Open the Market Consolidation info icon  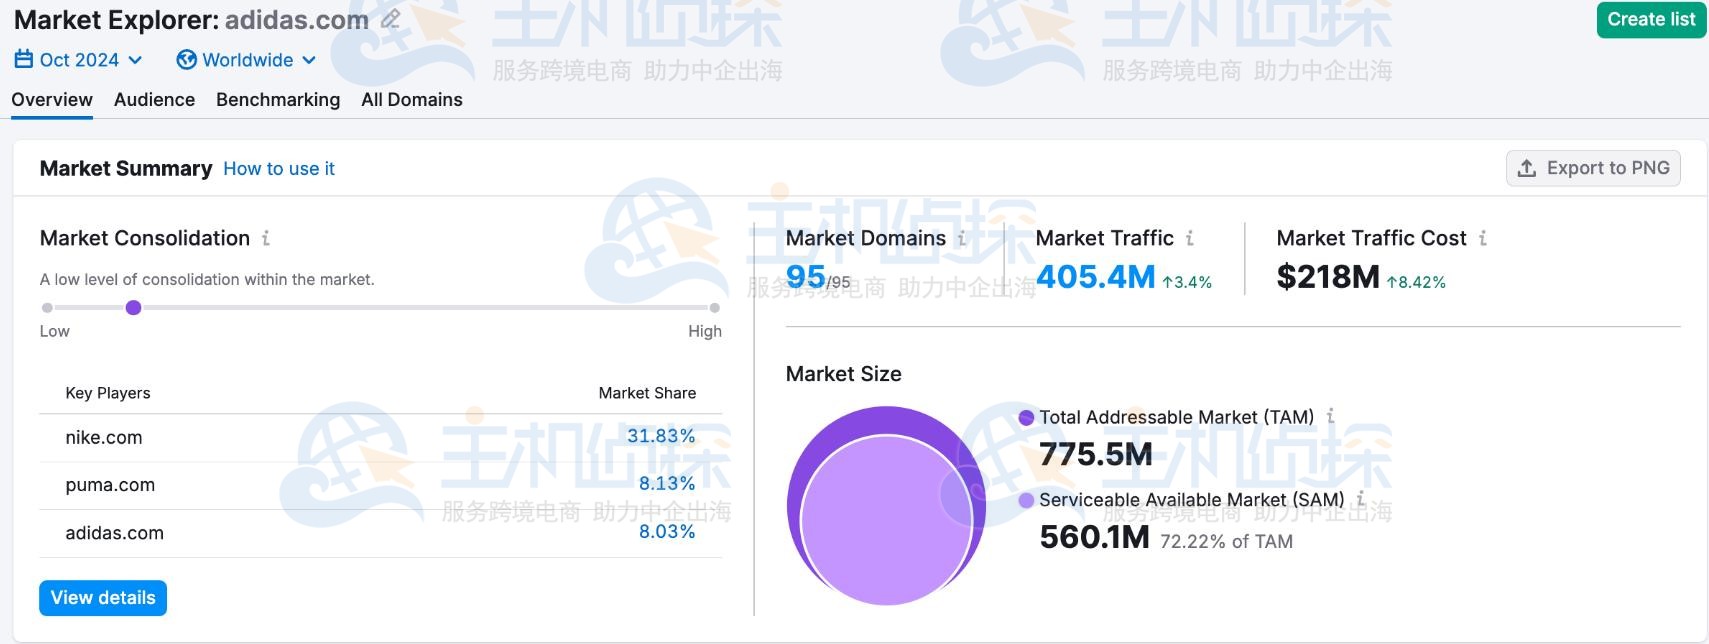tap(265, 238)
